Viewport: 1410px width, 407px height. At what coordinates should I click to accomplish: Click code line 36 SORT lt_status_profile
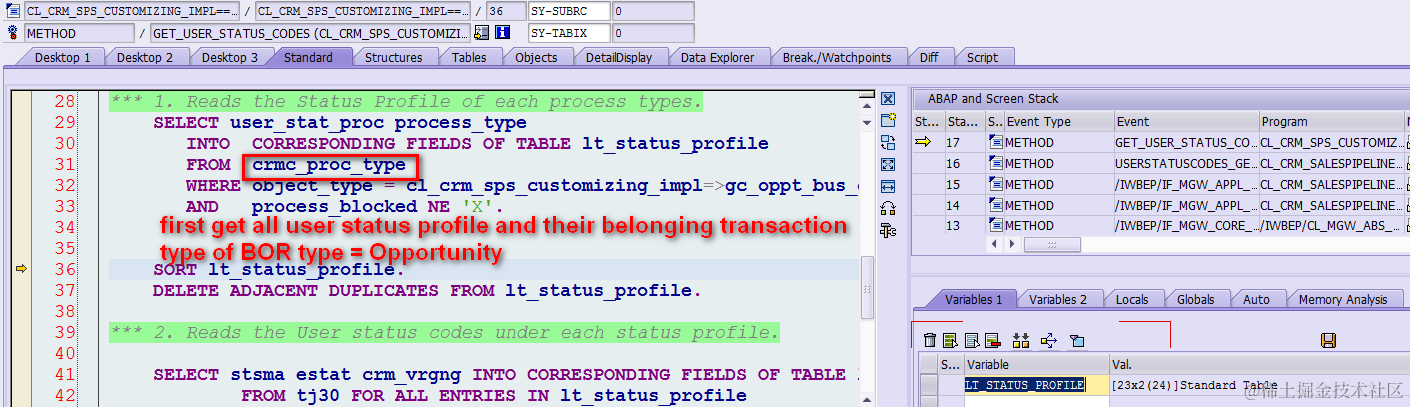point(279,269)
